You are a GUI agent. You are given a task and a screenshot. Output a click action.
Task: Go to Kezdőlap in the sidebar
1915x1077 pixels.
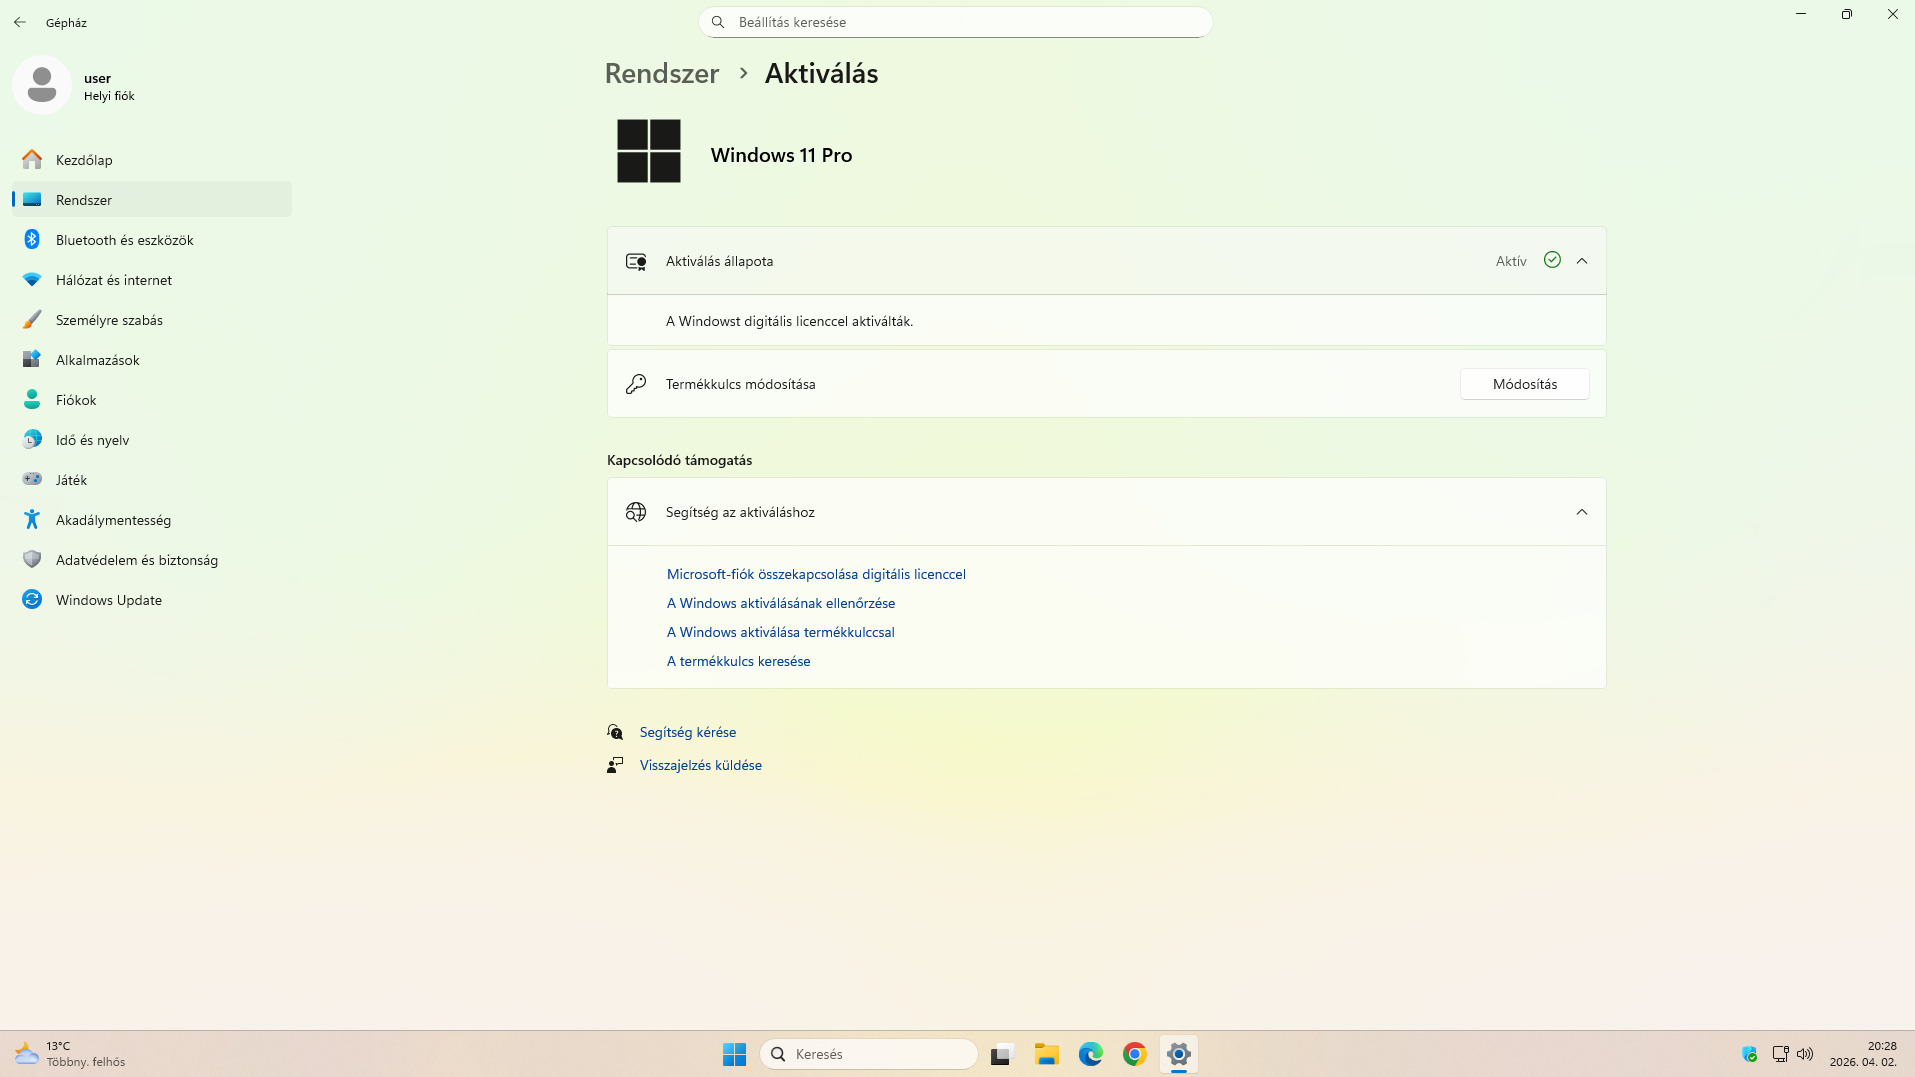point(152,160)
